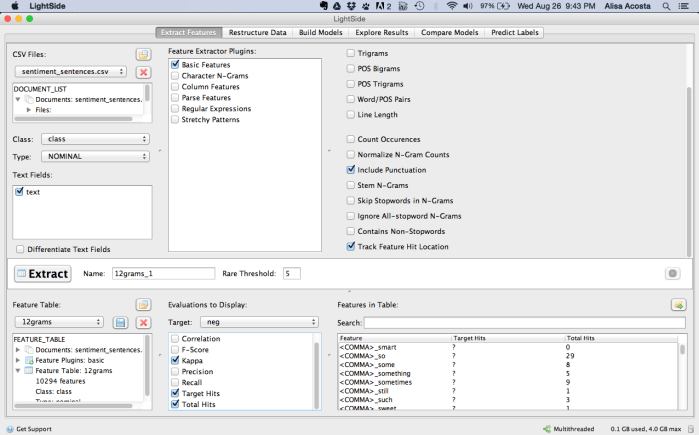Click the Extract button
699x435 pixels.
43,274
